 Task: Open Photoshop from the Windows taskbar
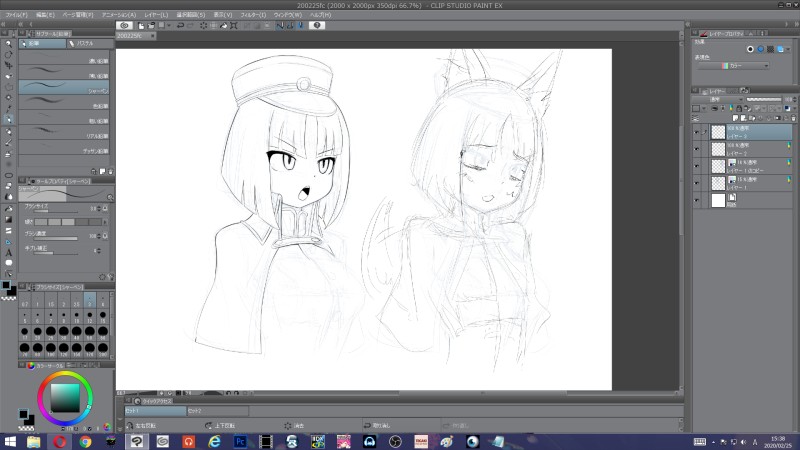[x=239, y=440]
